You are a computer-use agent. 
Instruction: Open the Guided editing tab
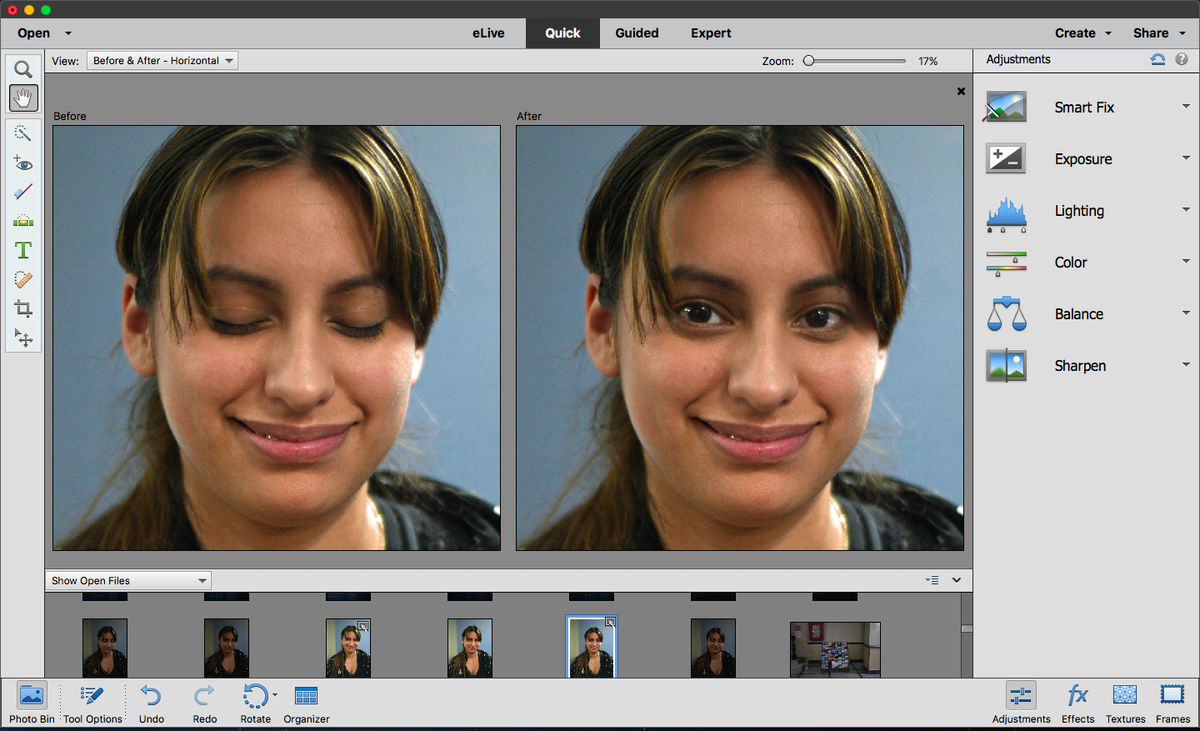pos(636,32)
